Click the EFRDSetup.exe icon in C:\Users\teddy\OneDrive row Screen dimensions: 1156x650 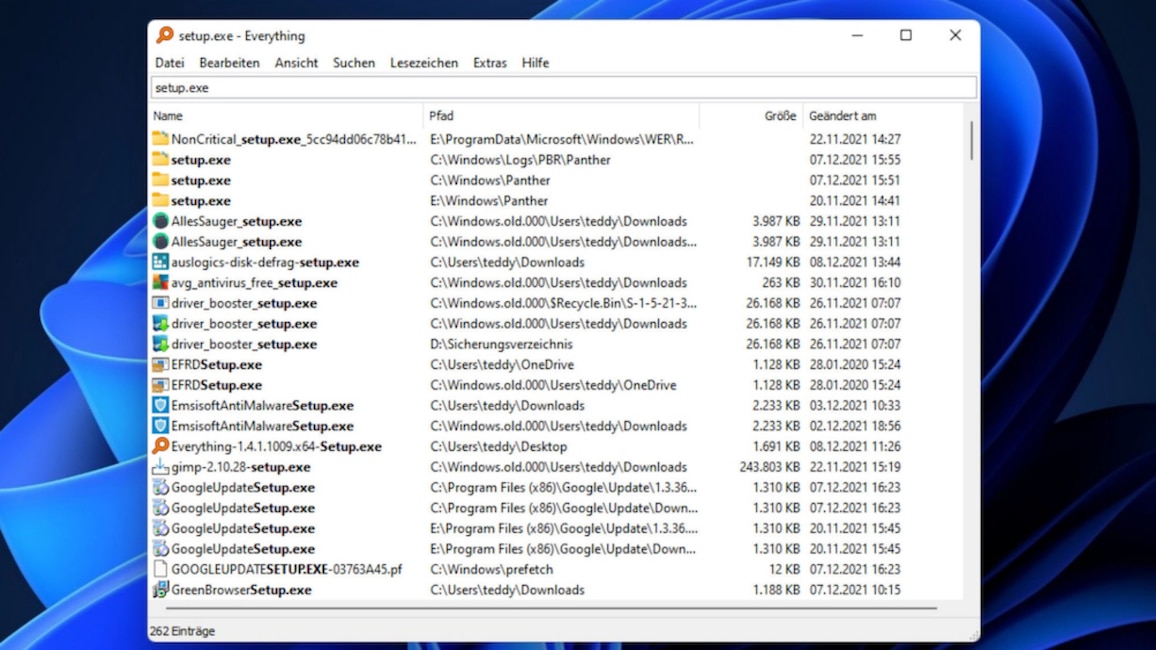160,364
